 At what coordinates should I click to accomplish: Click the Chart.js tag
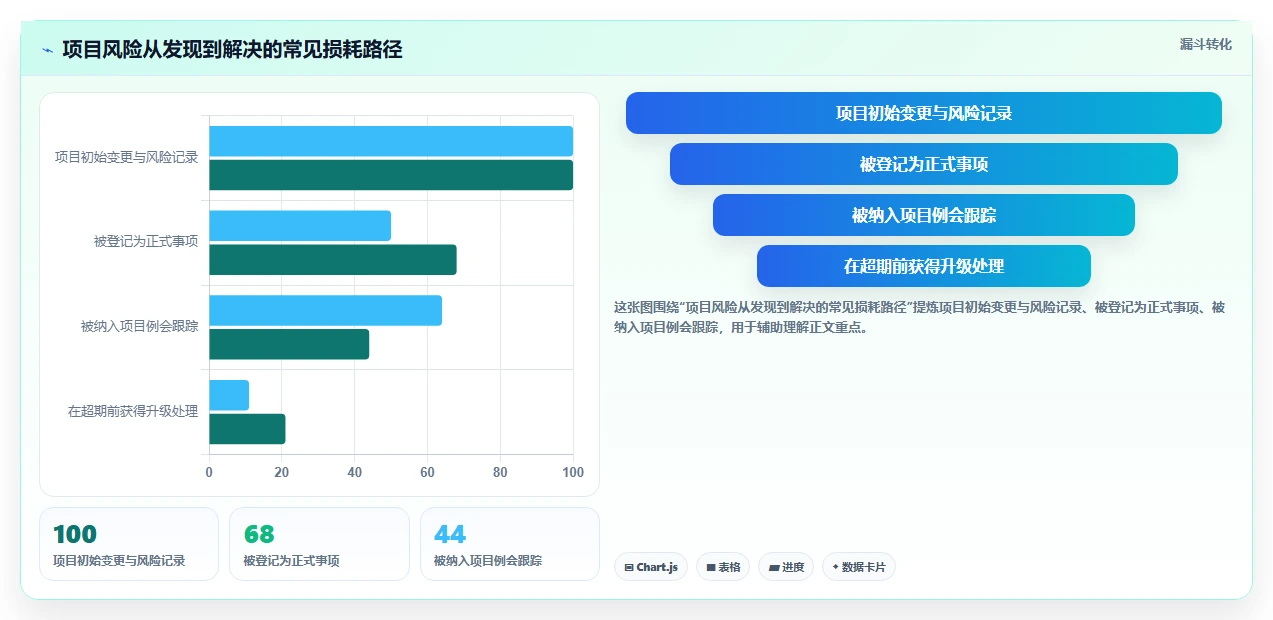coord(651,567)
